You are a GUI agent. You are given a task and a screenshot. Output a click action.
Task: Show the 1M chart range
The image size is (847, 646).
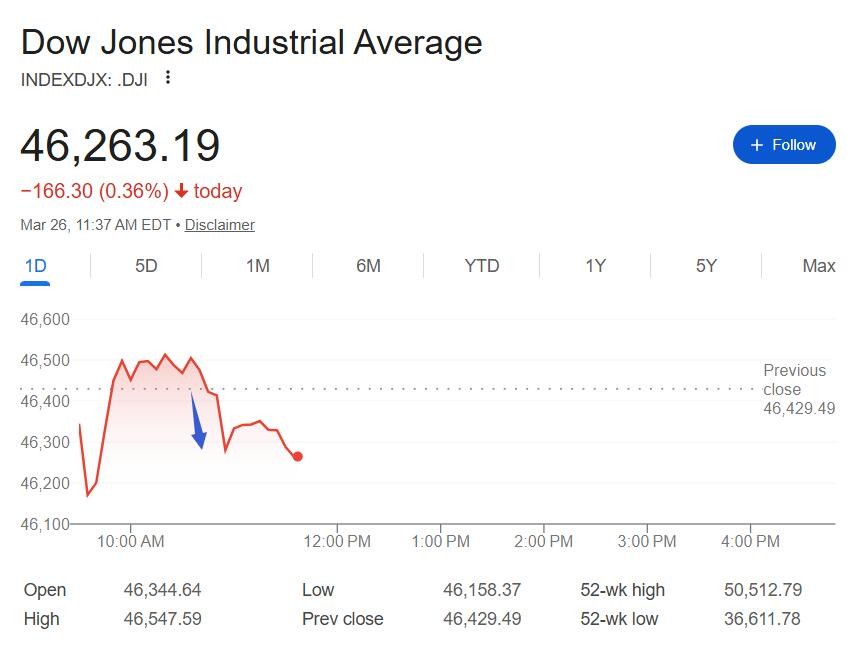tap(257, 266)
